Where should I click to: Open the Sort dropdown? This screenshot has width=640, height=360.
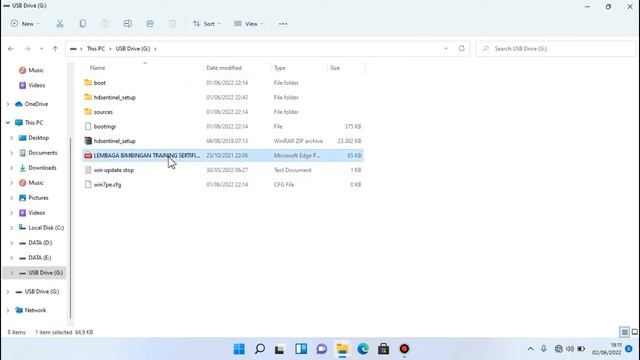(207, 24)
